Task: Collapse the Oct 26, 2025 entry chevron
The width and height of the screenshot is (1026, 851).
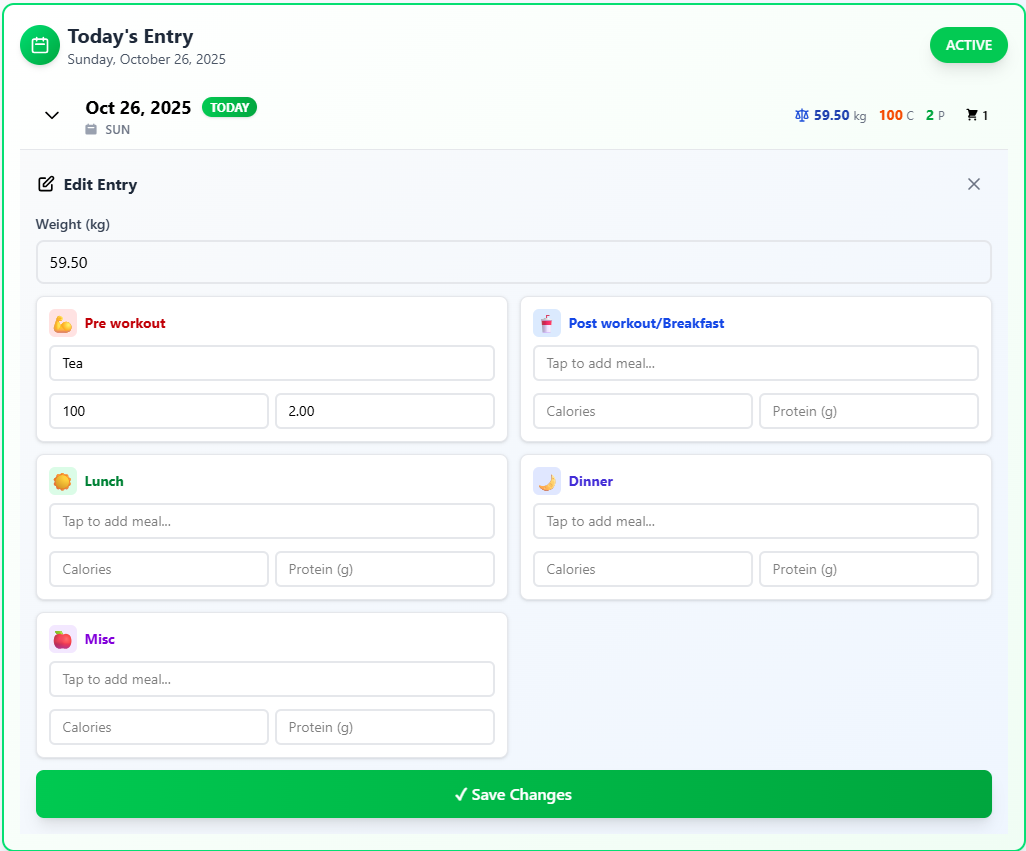Action: point(52,115)
